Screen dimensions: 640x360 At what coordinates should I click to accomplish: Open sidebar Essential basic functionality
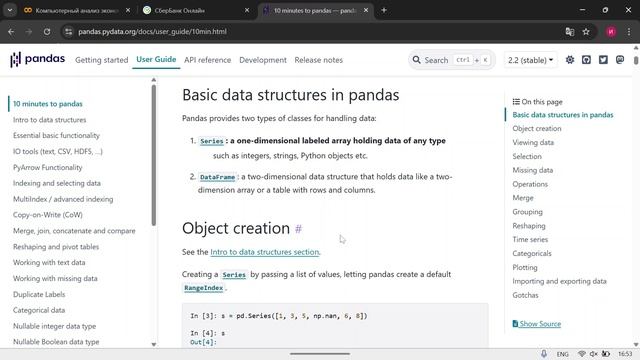[56, 136]
